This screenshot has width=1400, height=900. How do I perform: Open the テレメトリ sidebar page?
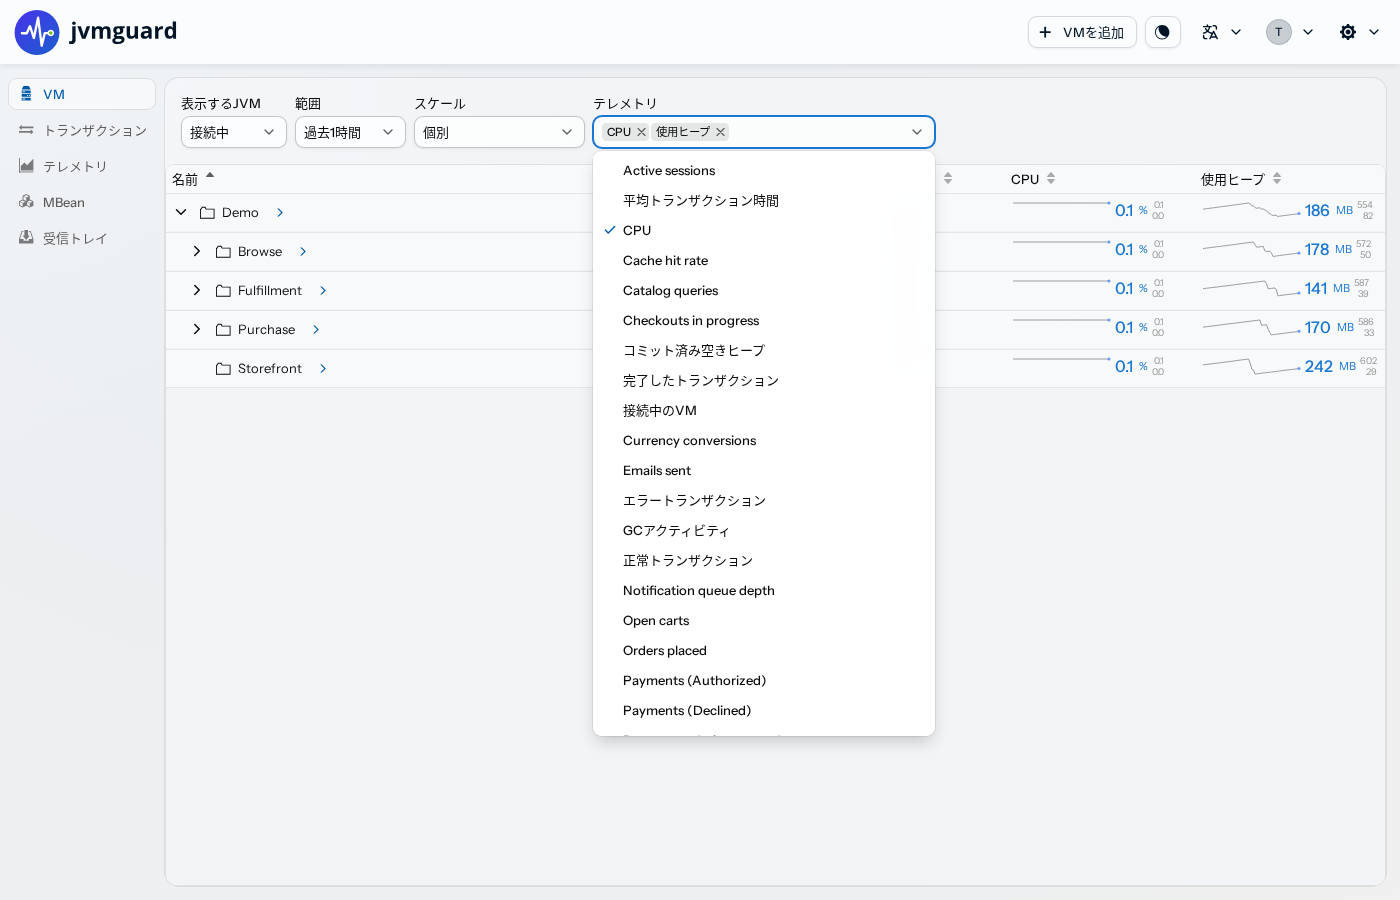[82, 166]
